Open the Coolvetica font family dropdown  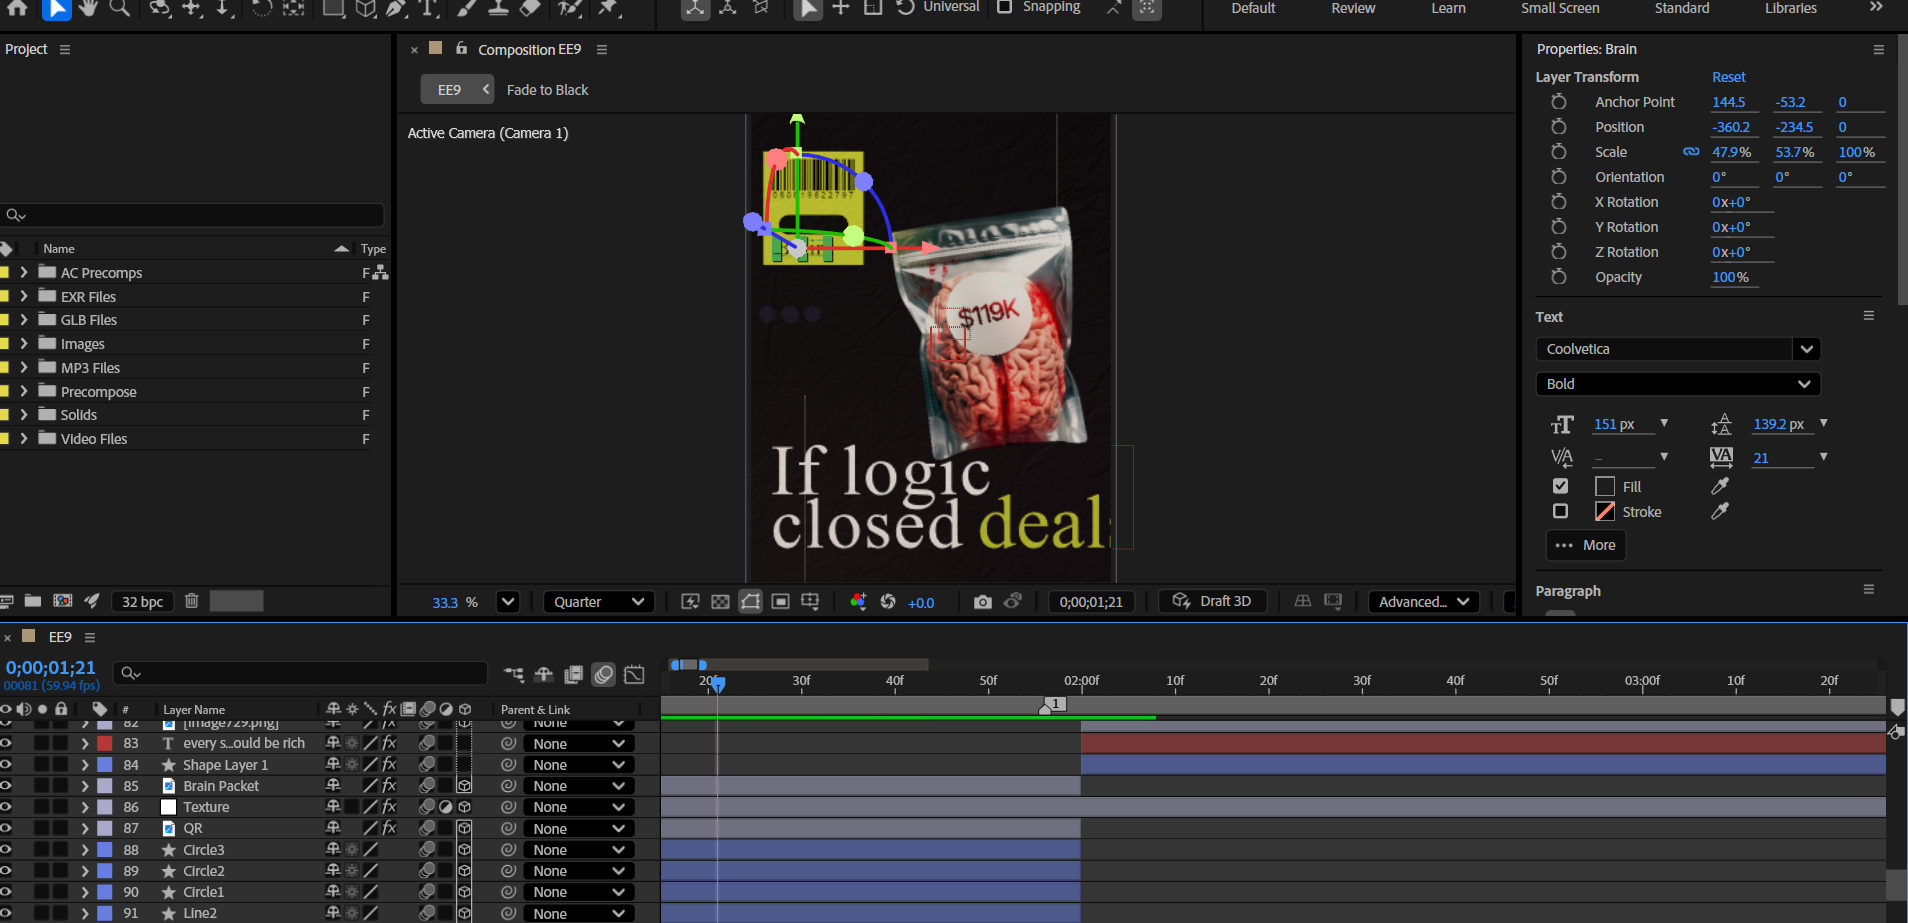click(x=1806, y=349)
